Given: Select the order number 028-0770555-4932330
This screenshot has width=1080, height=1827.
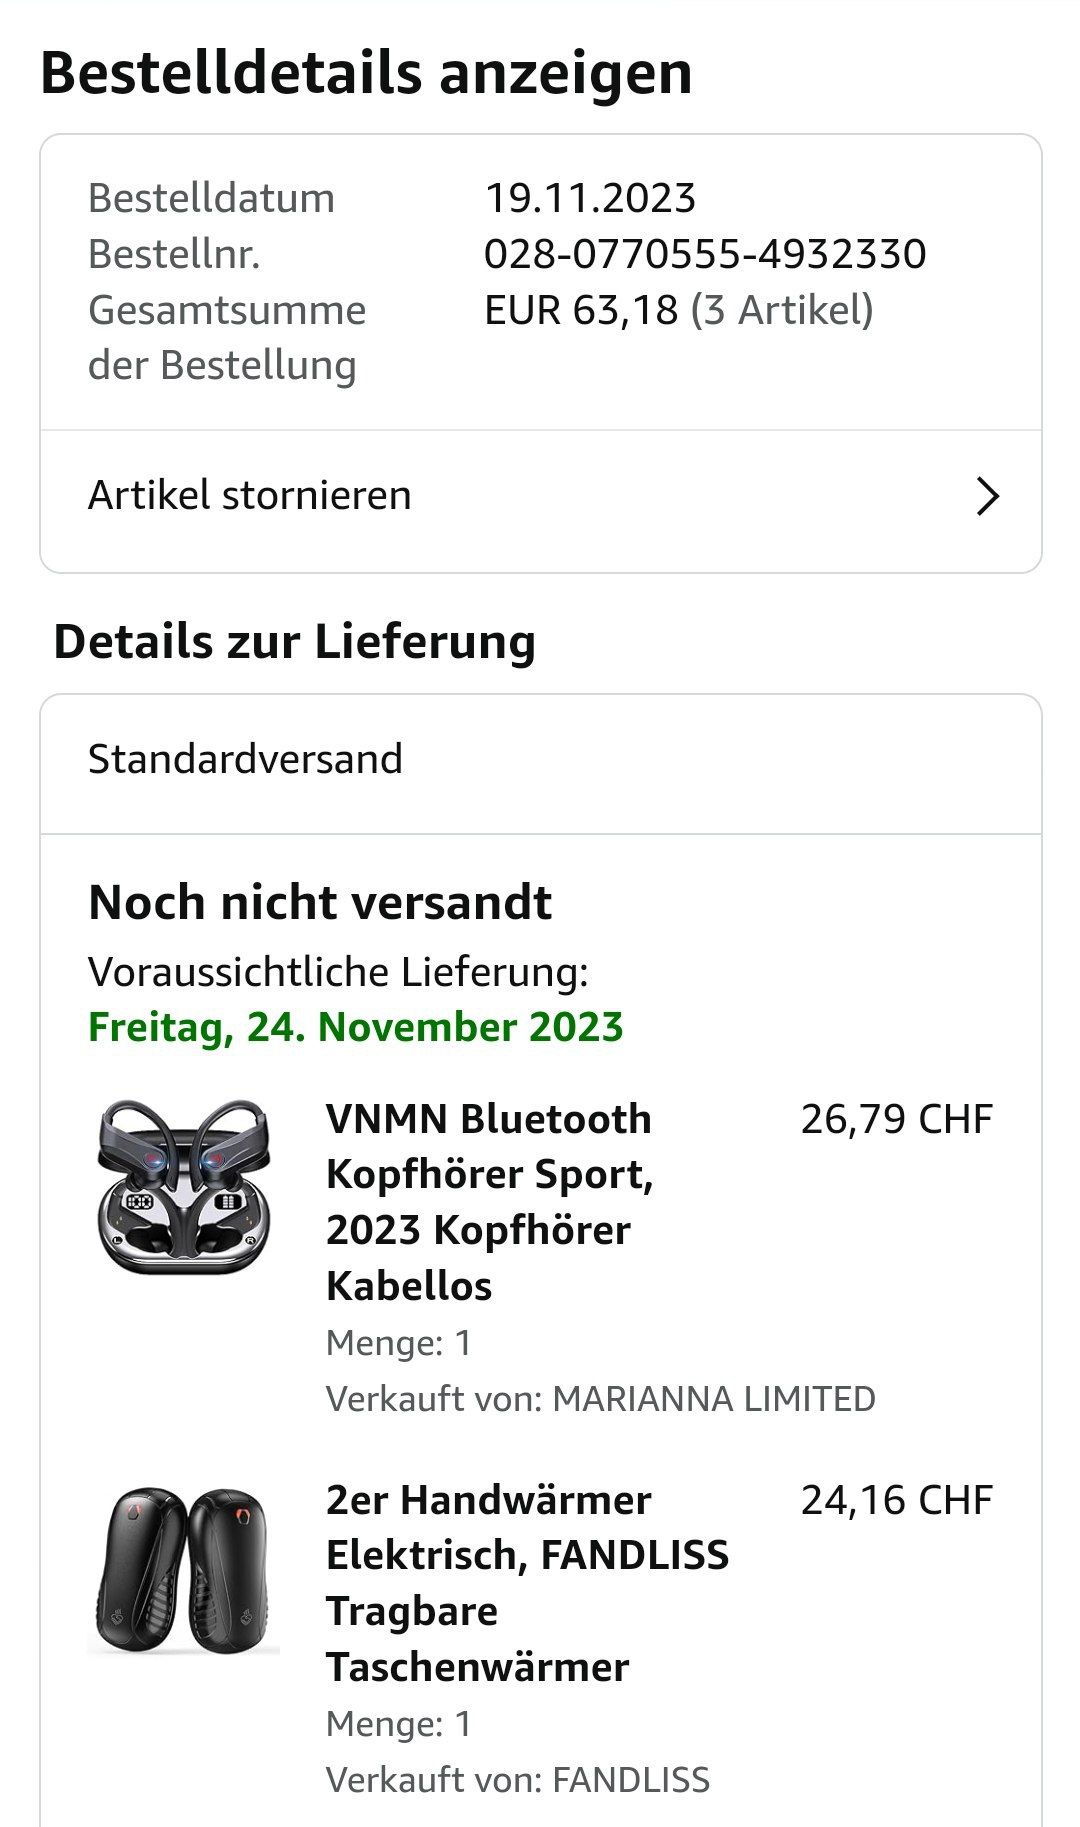Looking at the screenshot, I should pos(705,254).
